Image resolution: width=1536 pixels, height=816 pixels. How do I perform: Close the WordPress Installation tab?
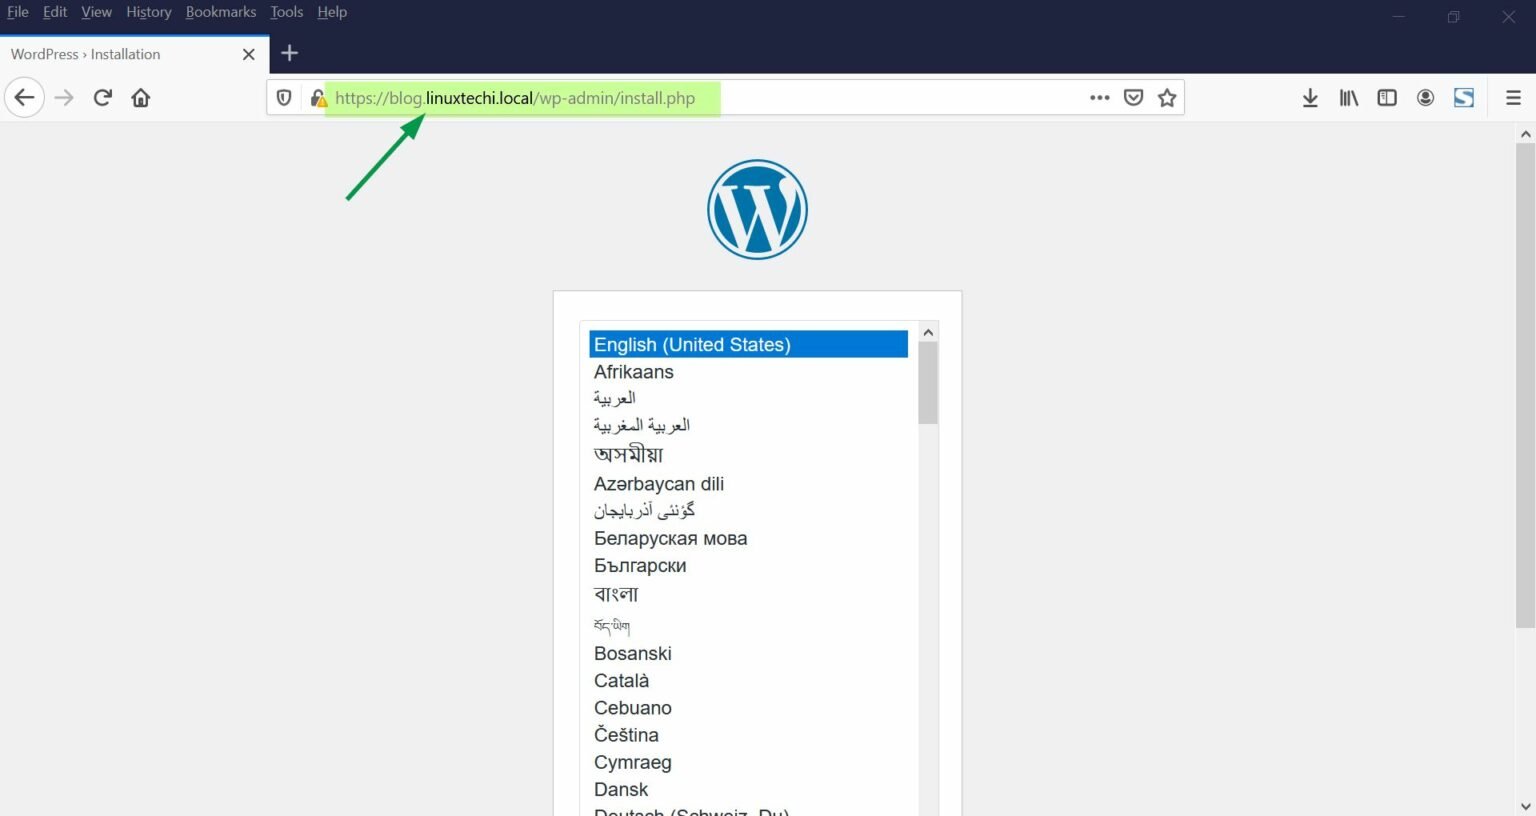pyautogui.click(x=249, y=54)
